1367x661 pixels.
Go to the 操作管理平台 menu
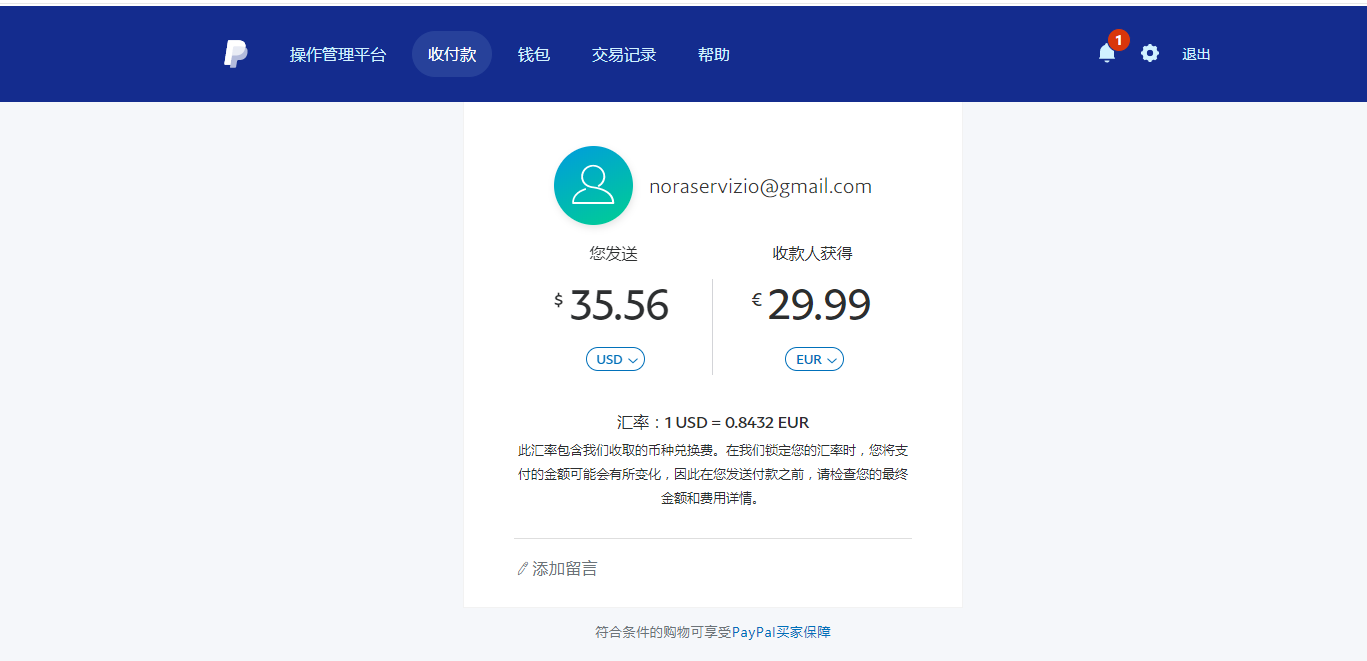coord(338,55)
